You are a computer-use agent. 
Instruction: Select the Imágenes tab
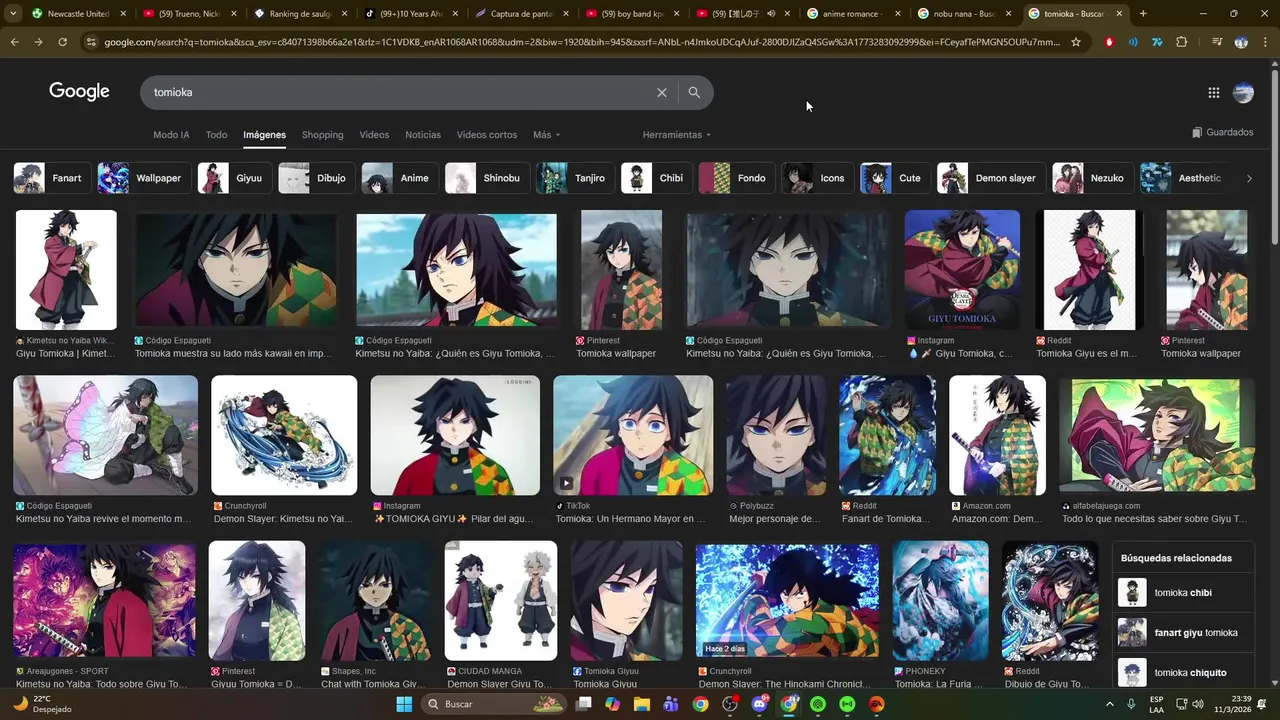(x=264, y=135)
